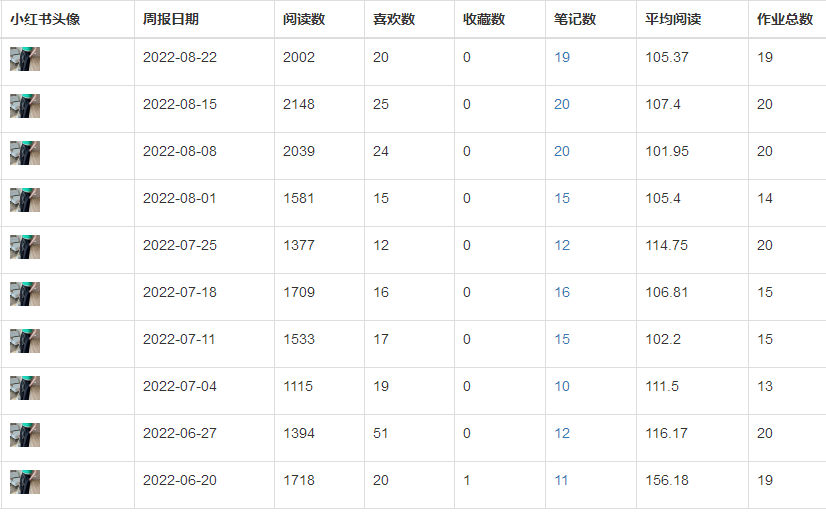Click the average reads value 107.4
This screenshot has height=527, width=826.
click(x=663, y=104)
